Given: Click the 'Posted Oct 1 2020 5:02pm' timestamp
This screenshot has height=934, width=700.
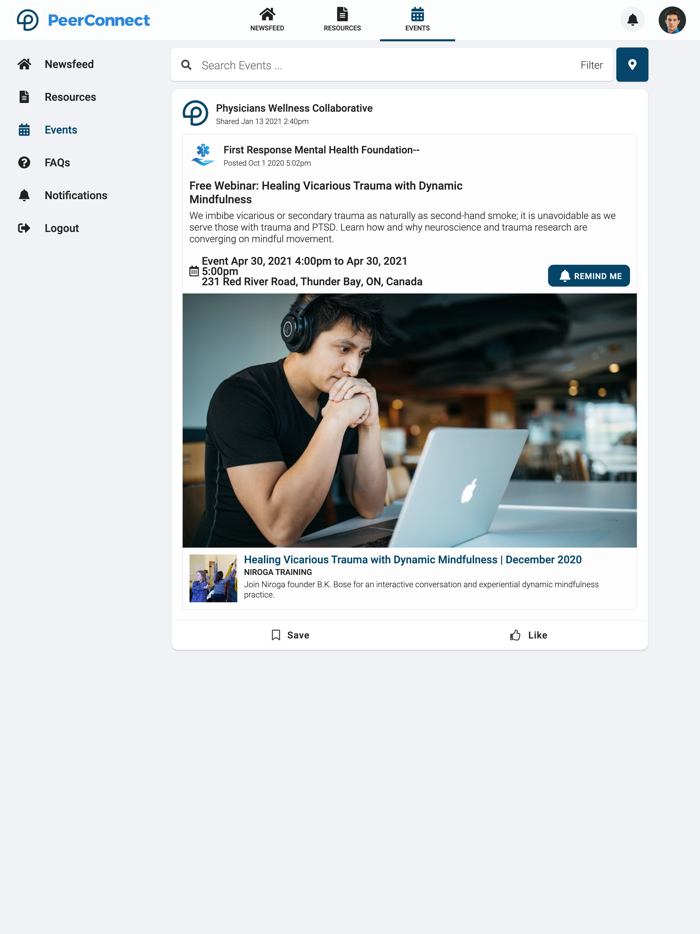Looking at the screenshot, I should point(267,163).
